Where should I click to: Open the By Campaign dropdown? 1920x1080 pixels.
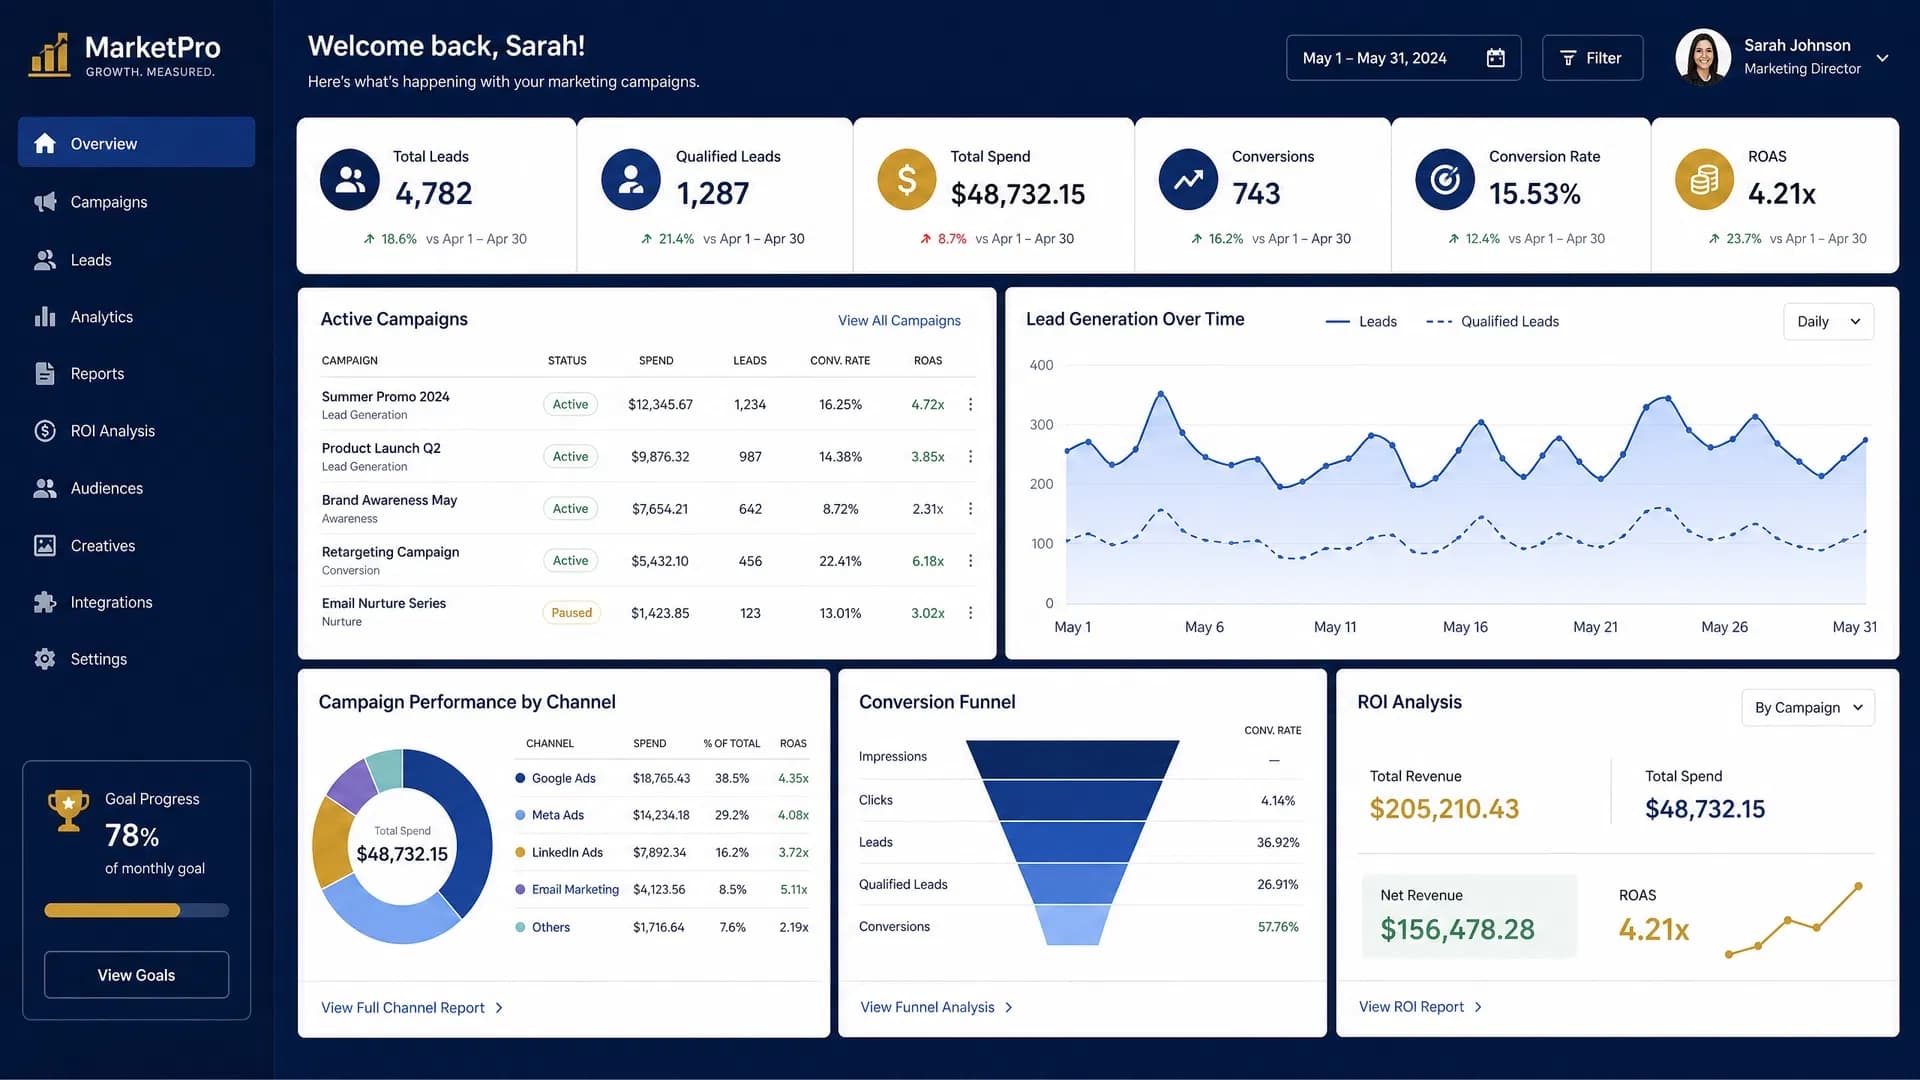tap(1808, 707)
